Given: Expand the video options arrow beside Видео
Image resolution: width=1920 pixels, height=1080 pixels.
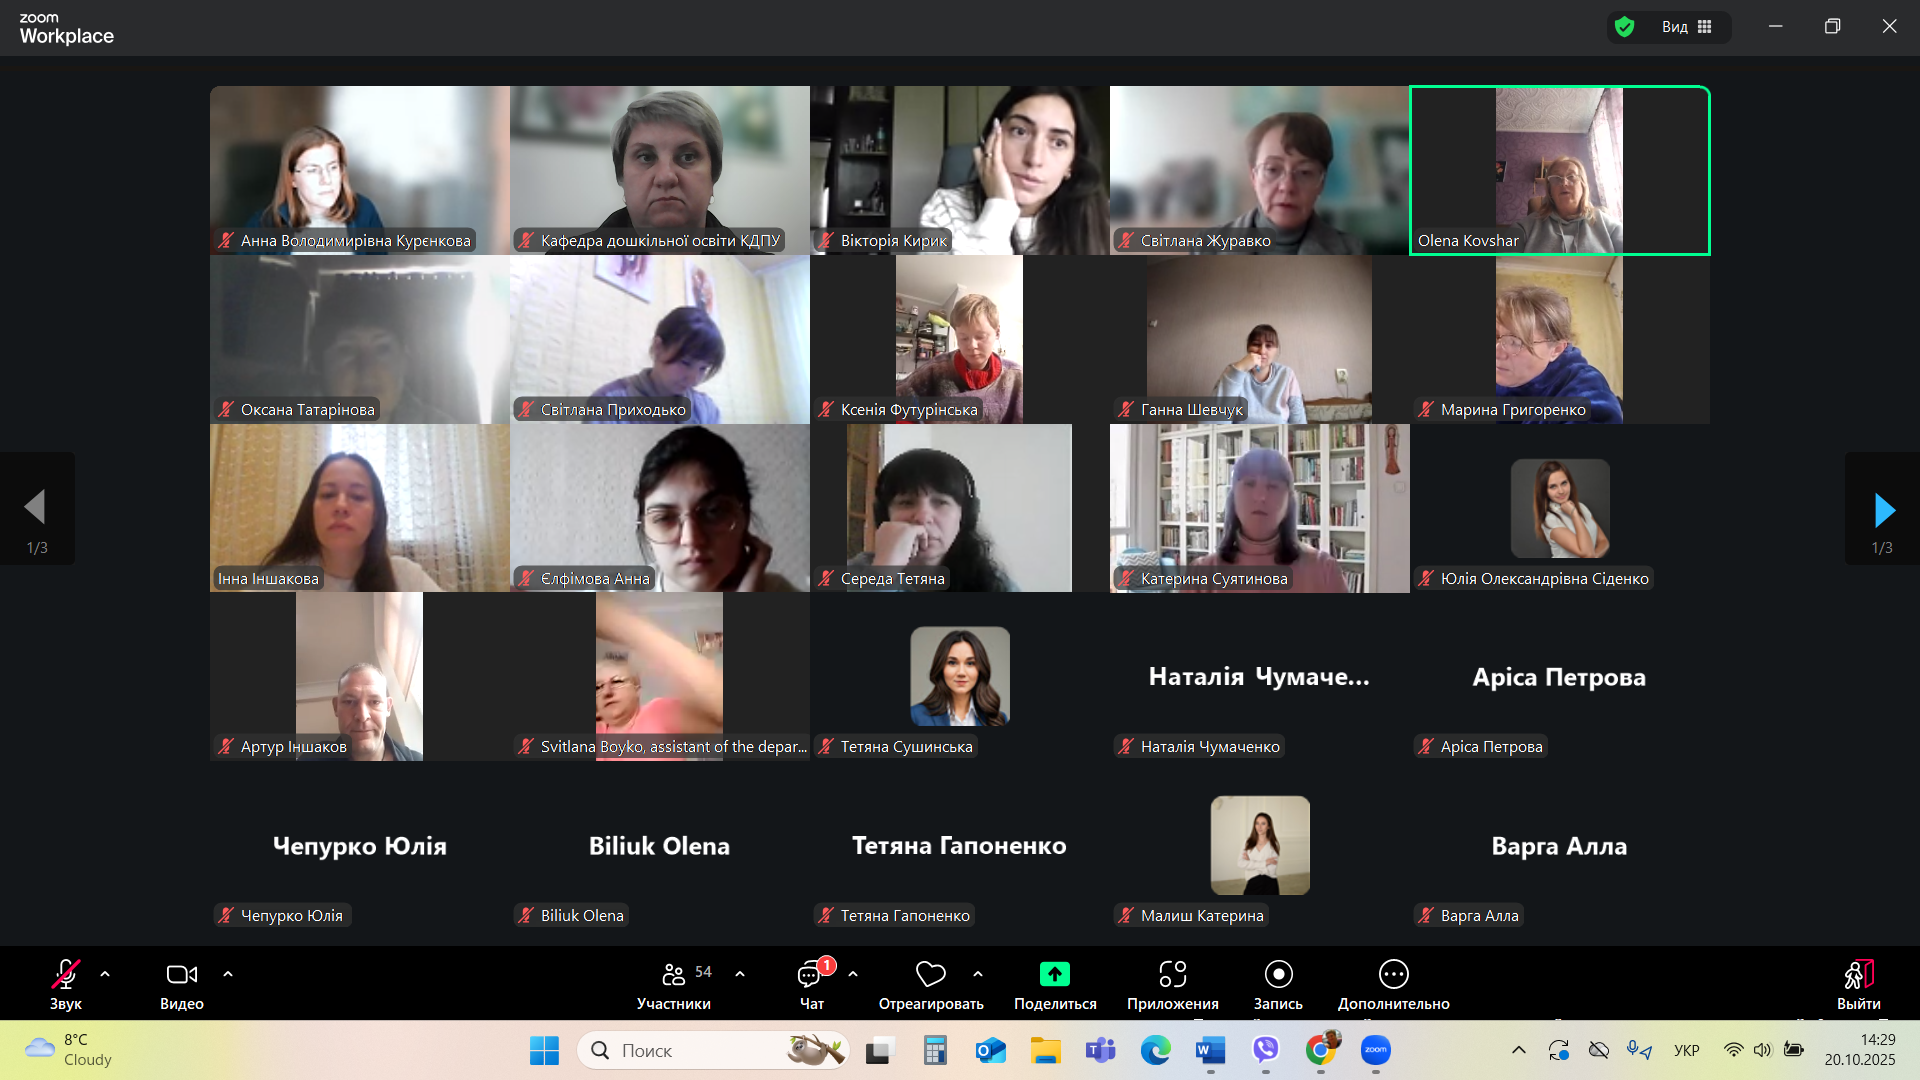Looking at the screenshot, I should coord(228,974).
